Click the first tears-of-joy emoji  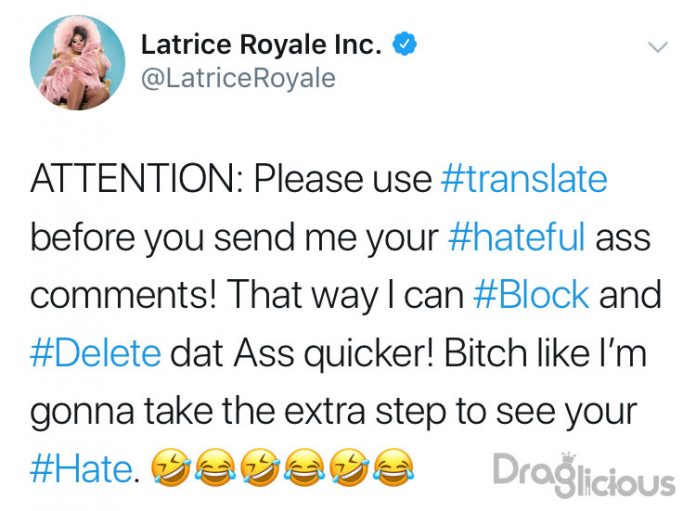coord(217,467)
